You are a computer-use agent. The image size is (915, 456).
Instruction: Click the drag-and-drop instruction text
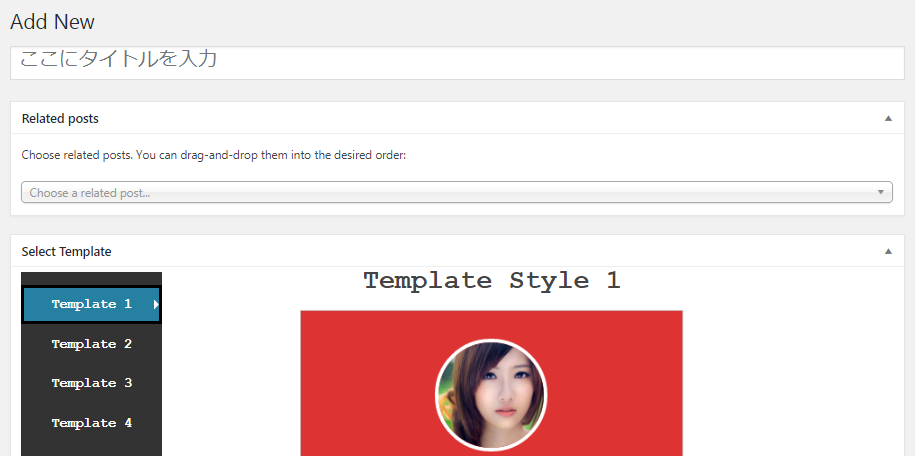tap(214, 156)
